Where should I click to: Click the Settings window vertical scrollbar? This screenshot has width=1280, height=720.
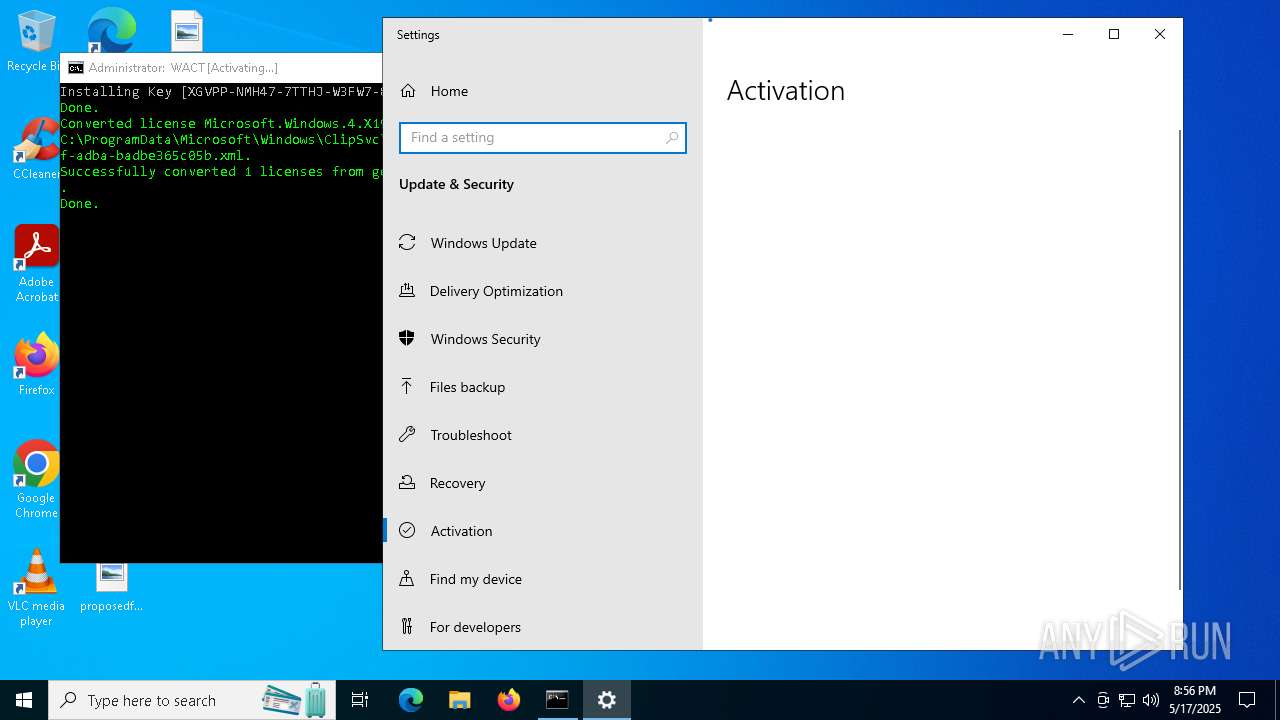(x=1180, y=359)
